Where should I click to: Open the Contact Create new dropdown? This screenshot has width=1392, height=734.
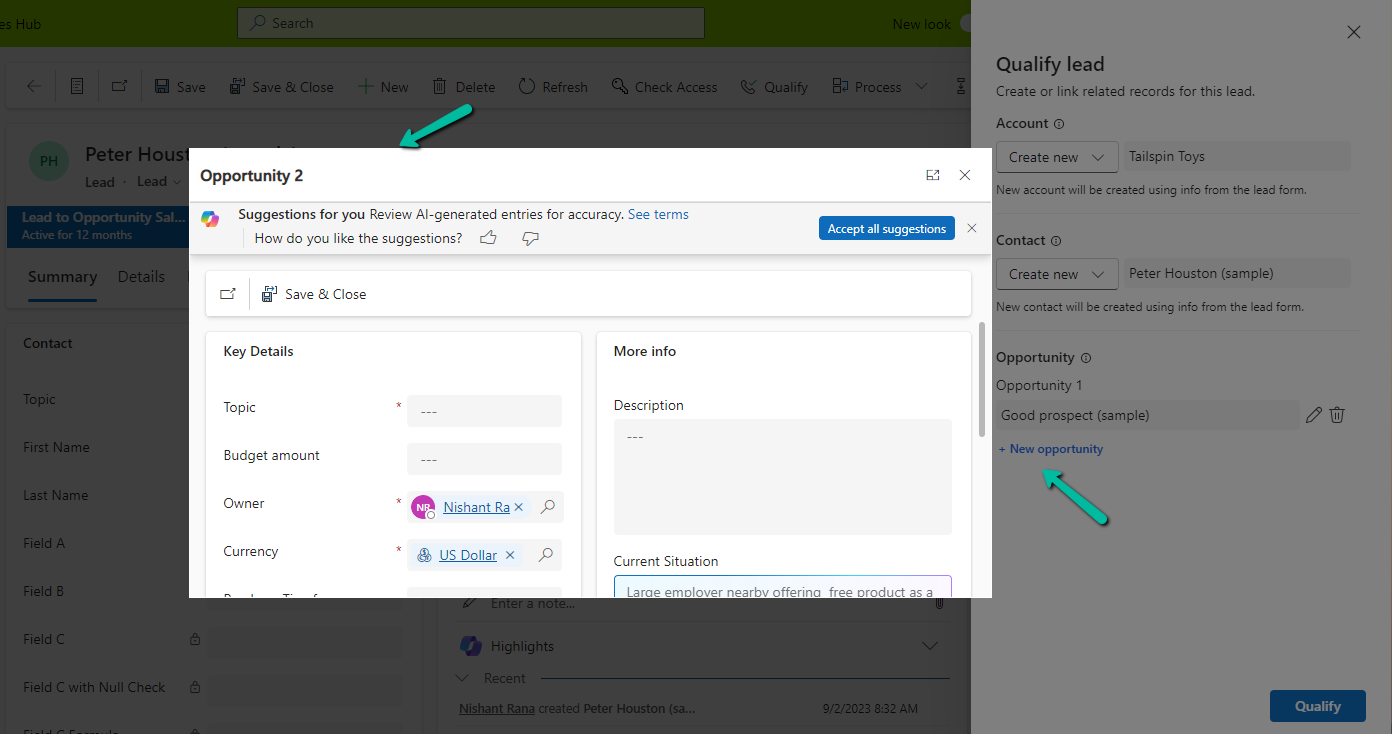pos(1057,273)
